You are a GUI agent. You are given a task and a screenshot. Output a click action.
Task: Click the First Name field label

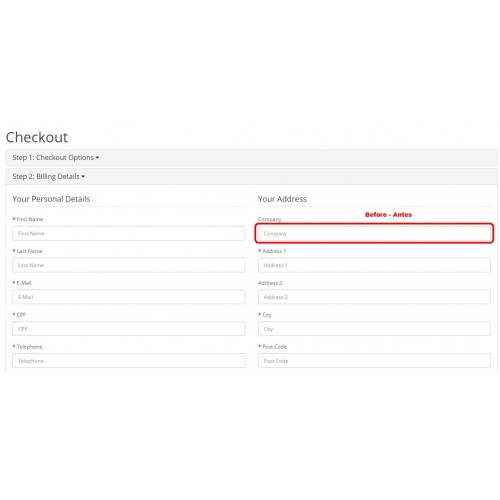[30, 219]
